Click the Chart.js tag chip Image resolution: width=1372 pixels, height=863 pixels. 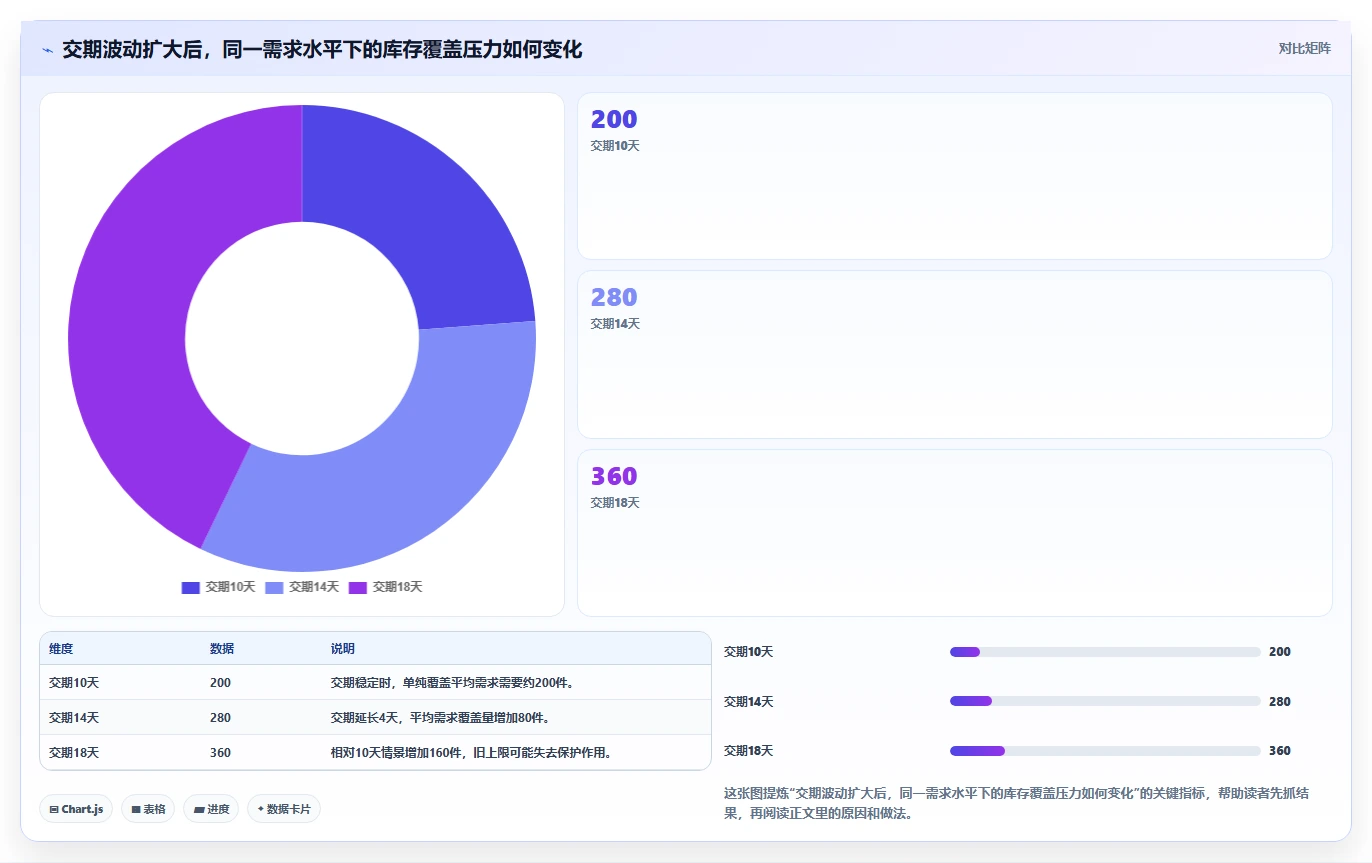[x=76, y=809]
